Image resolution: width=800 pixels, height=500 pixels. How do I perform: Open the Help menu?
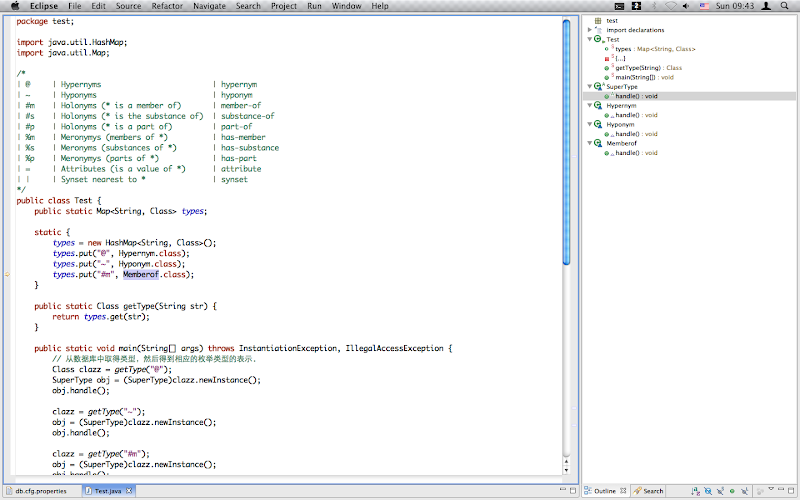coord(380,6)
